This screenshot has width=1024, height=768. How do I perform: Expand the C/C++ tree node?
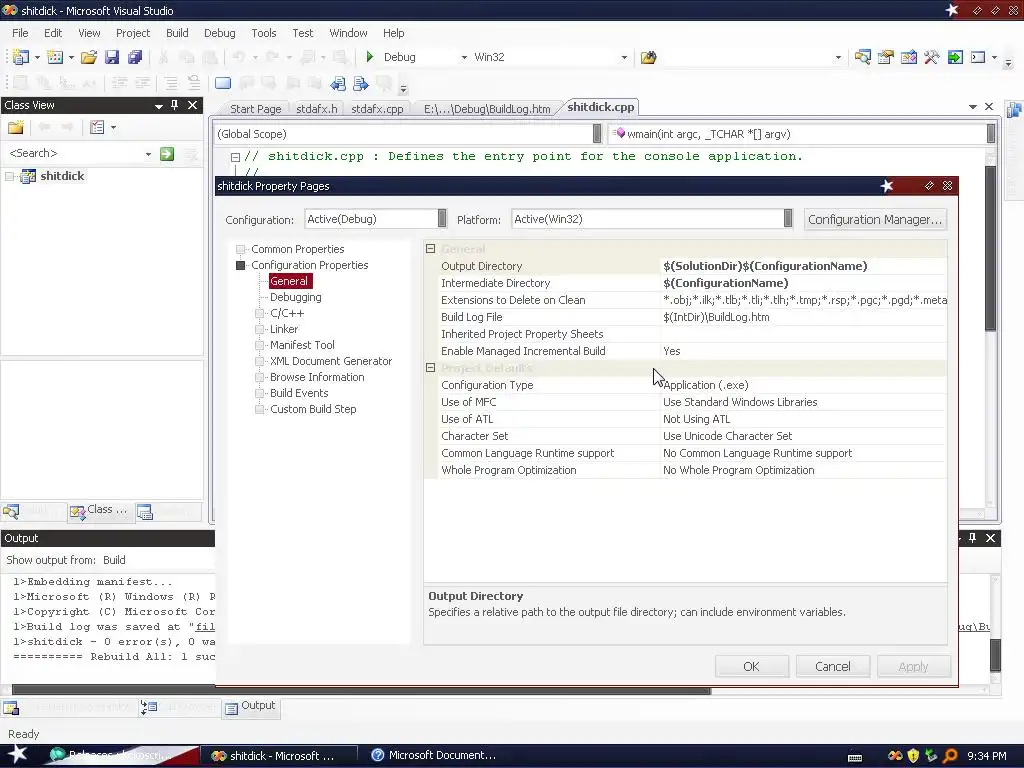(259, 313)
